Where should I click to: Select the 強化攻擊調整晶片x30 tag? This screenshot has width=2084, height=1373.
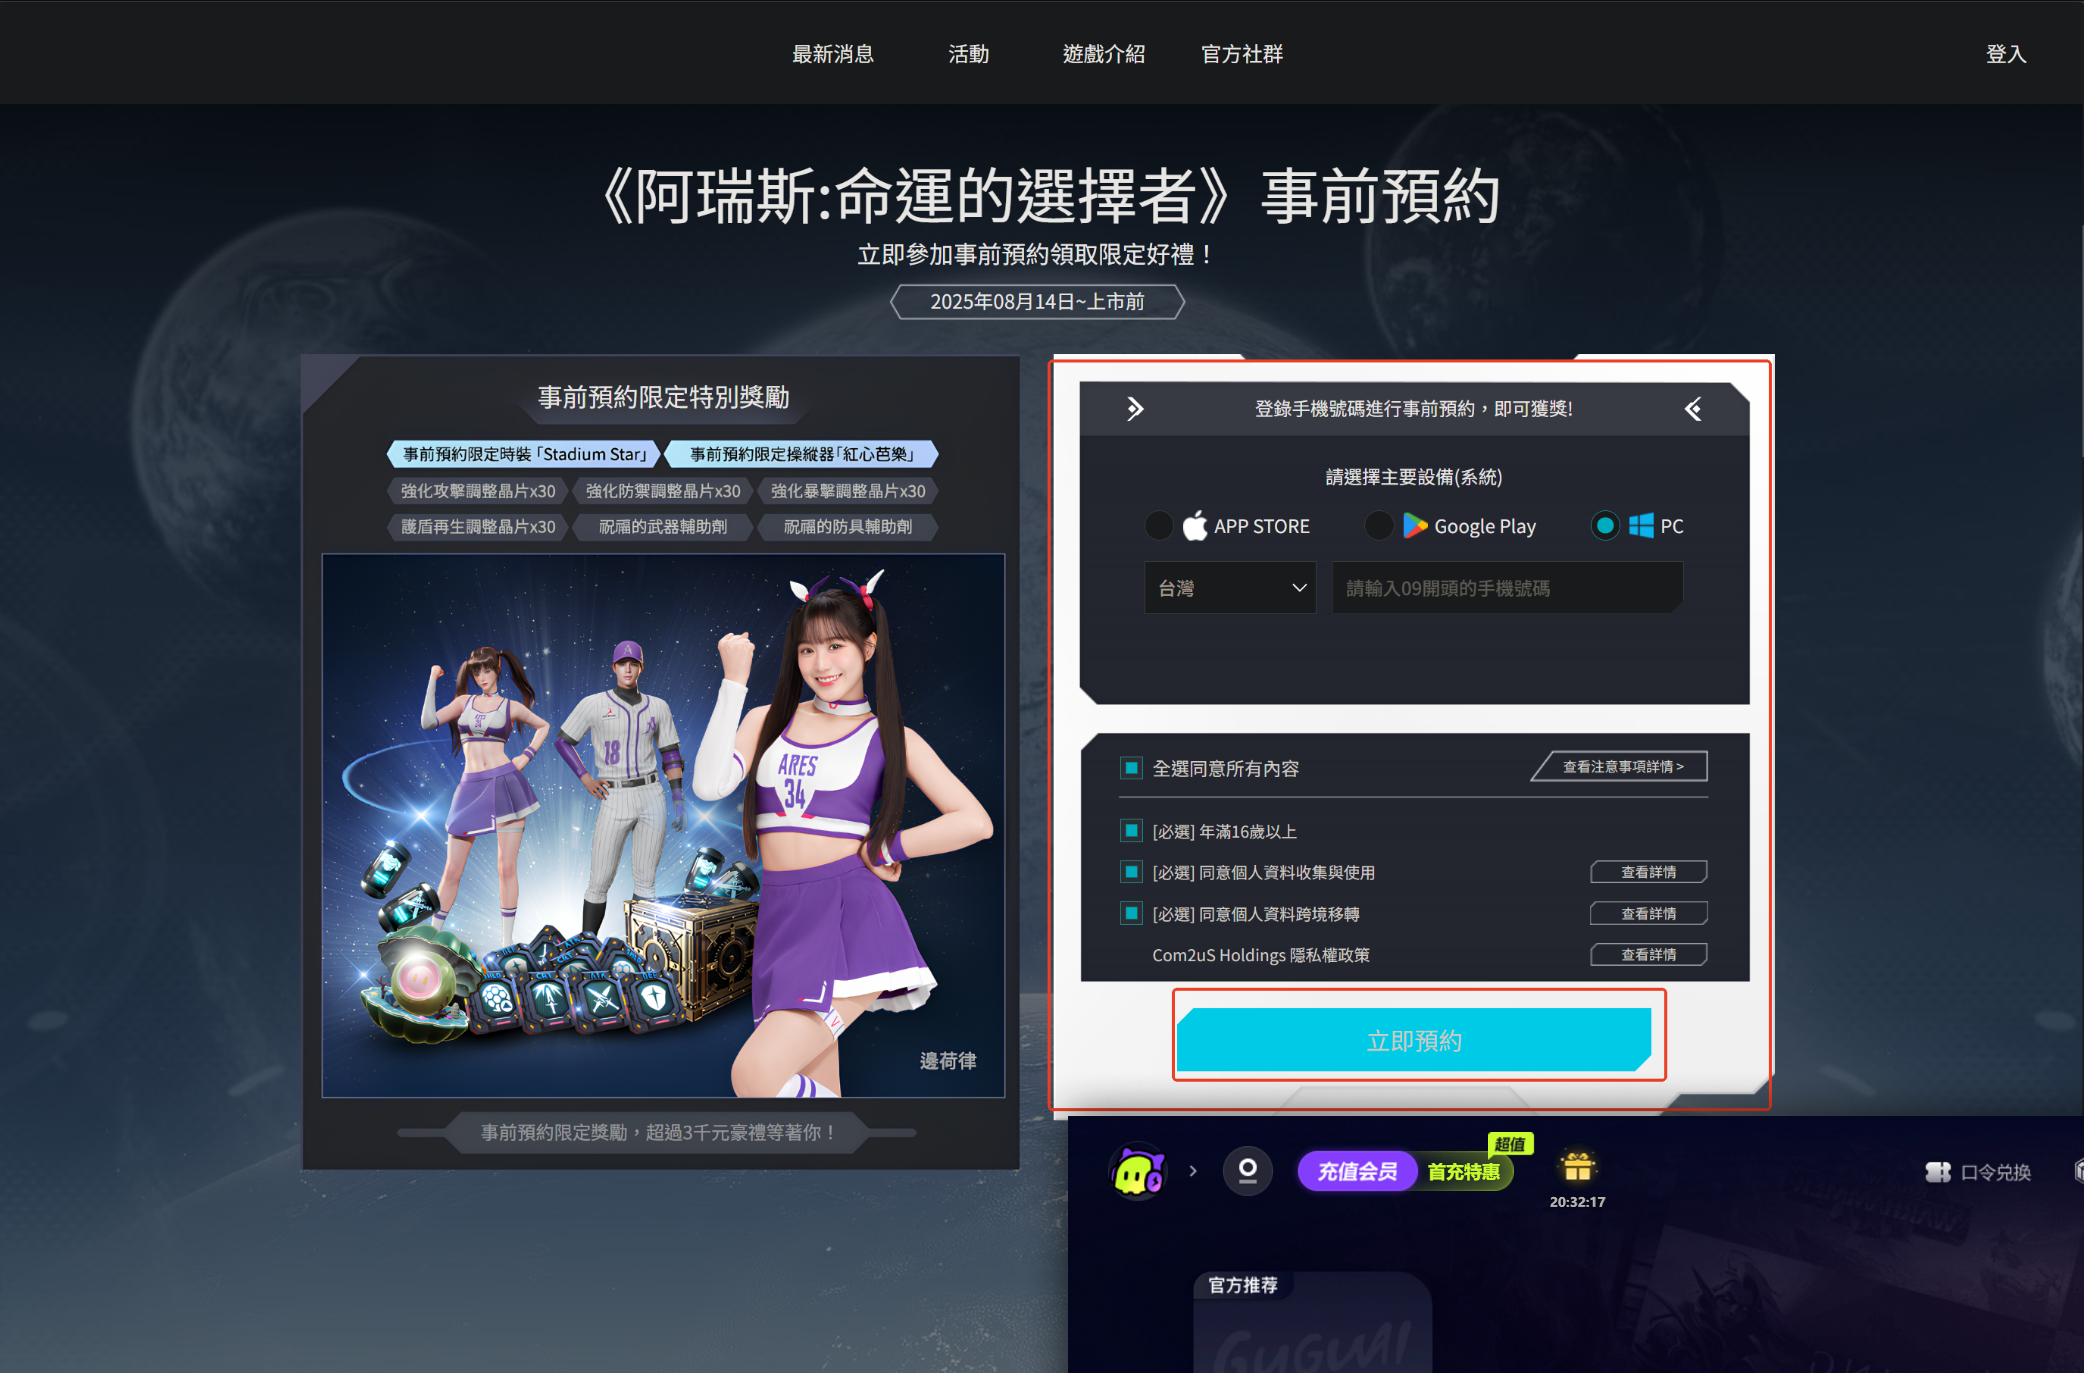pos(478,491)
